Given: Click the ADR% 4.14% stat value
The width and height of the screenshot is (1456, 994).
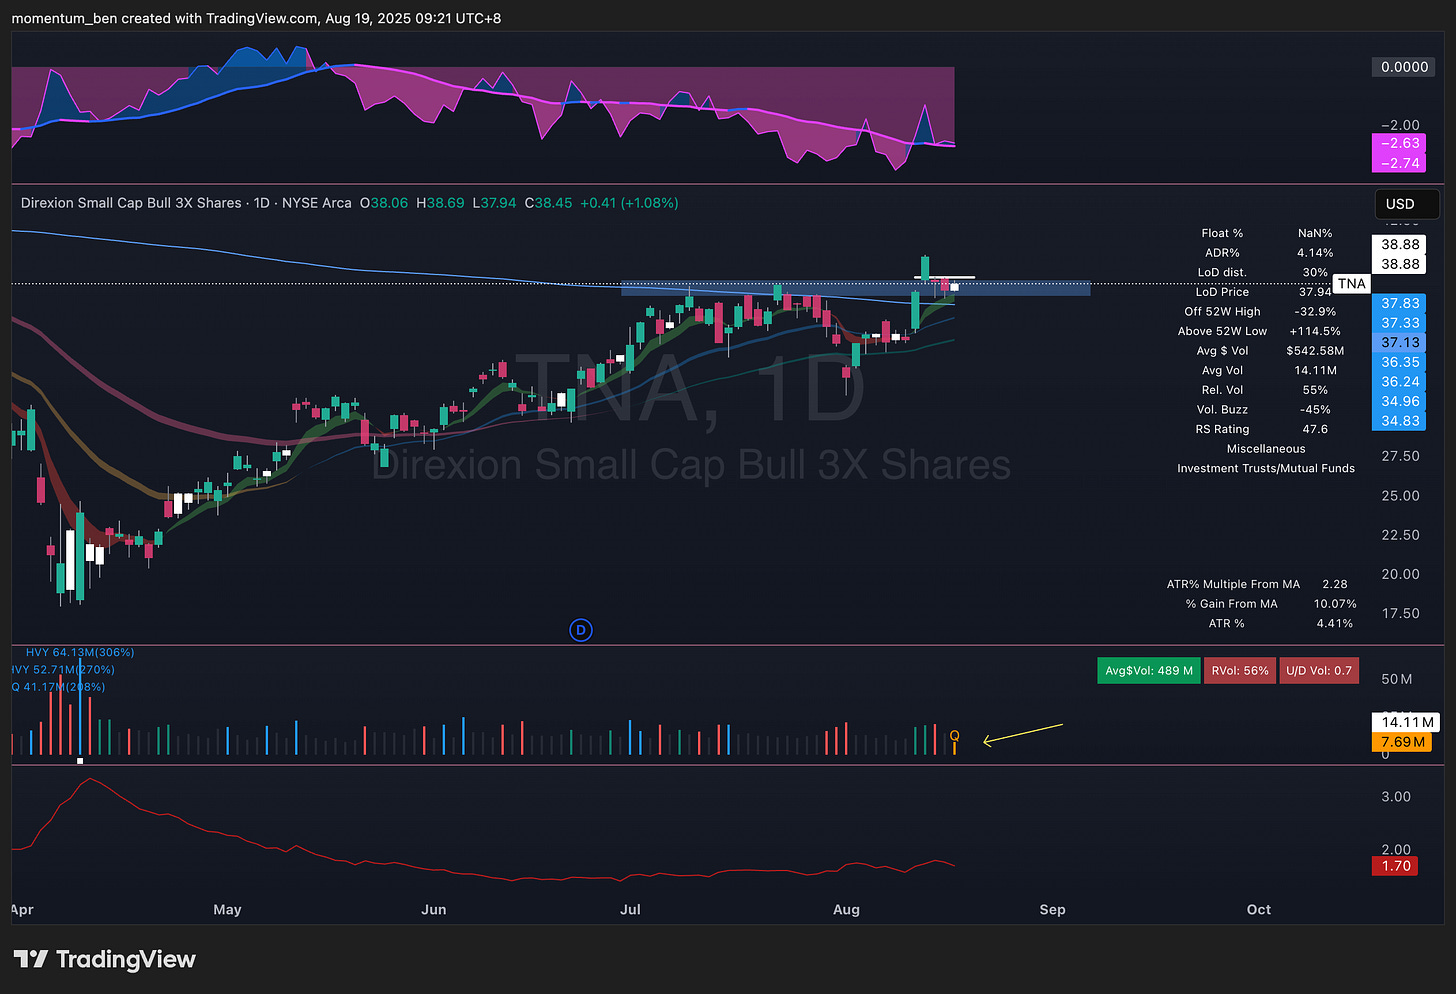Looking at the screenshot, I should (1315, 253).
